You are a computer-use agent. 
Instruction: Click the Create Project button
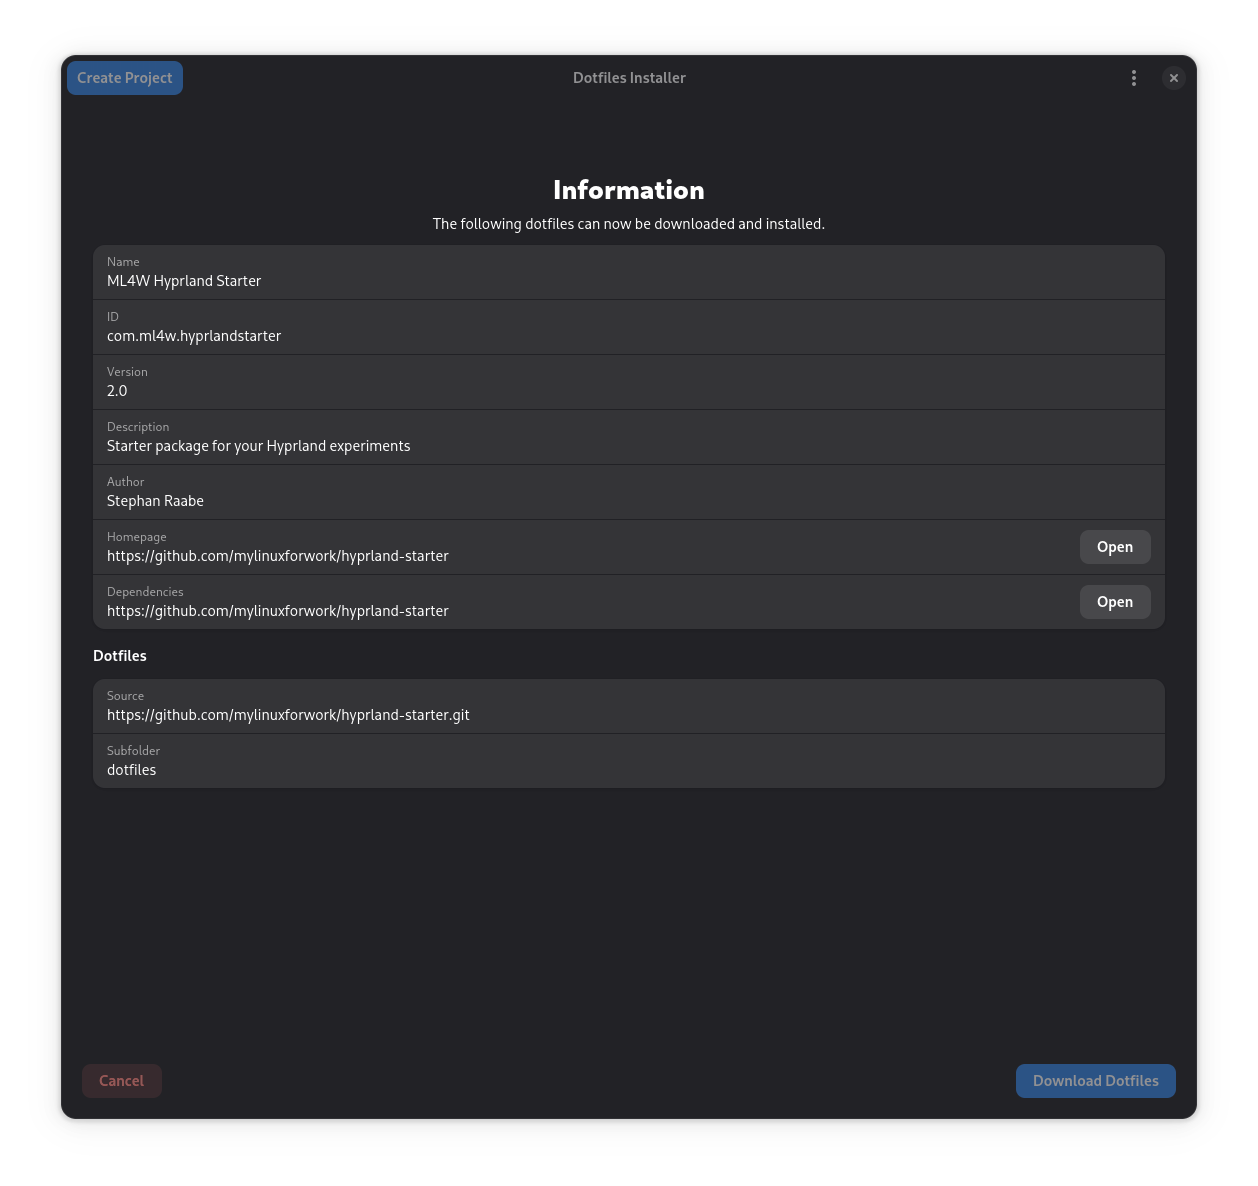(125, 78)
